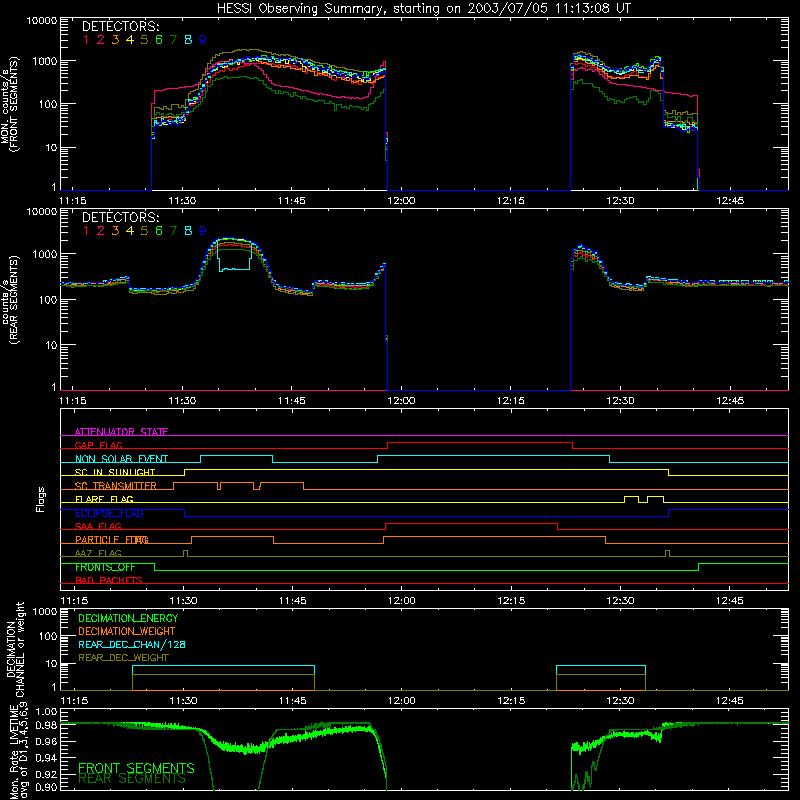800x800 pixels.
Task: Click green detector number 6 in the front segments legend
Action: click(x=159, y=40)
